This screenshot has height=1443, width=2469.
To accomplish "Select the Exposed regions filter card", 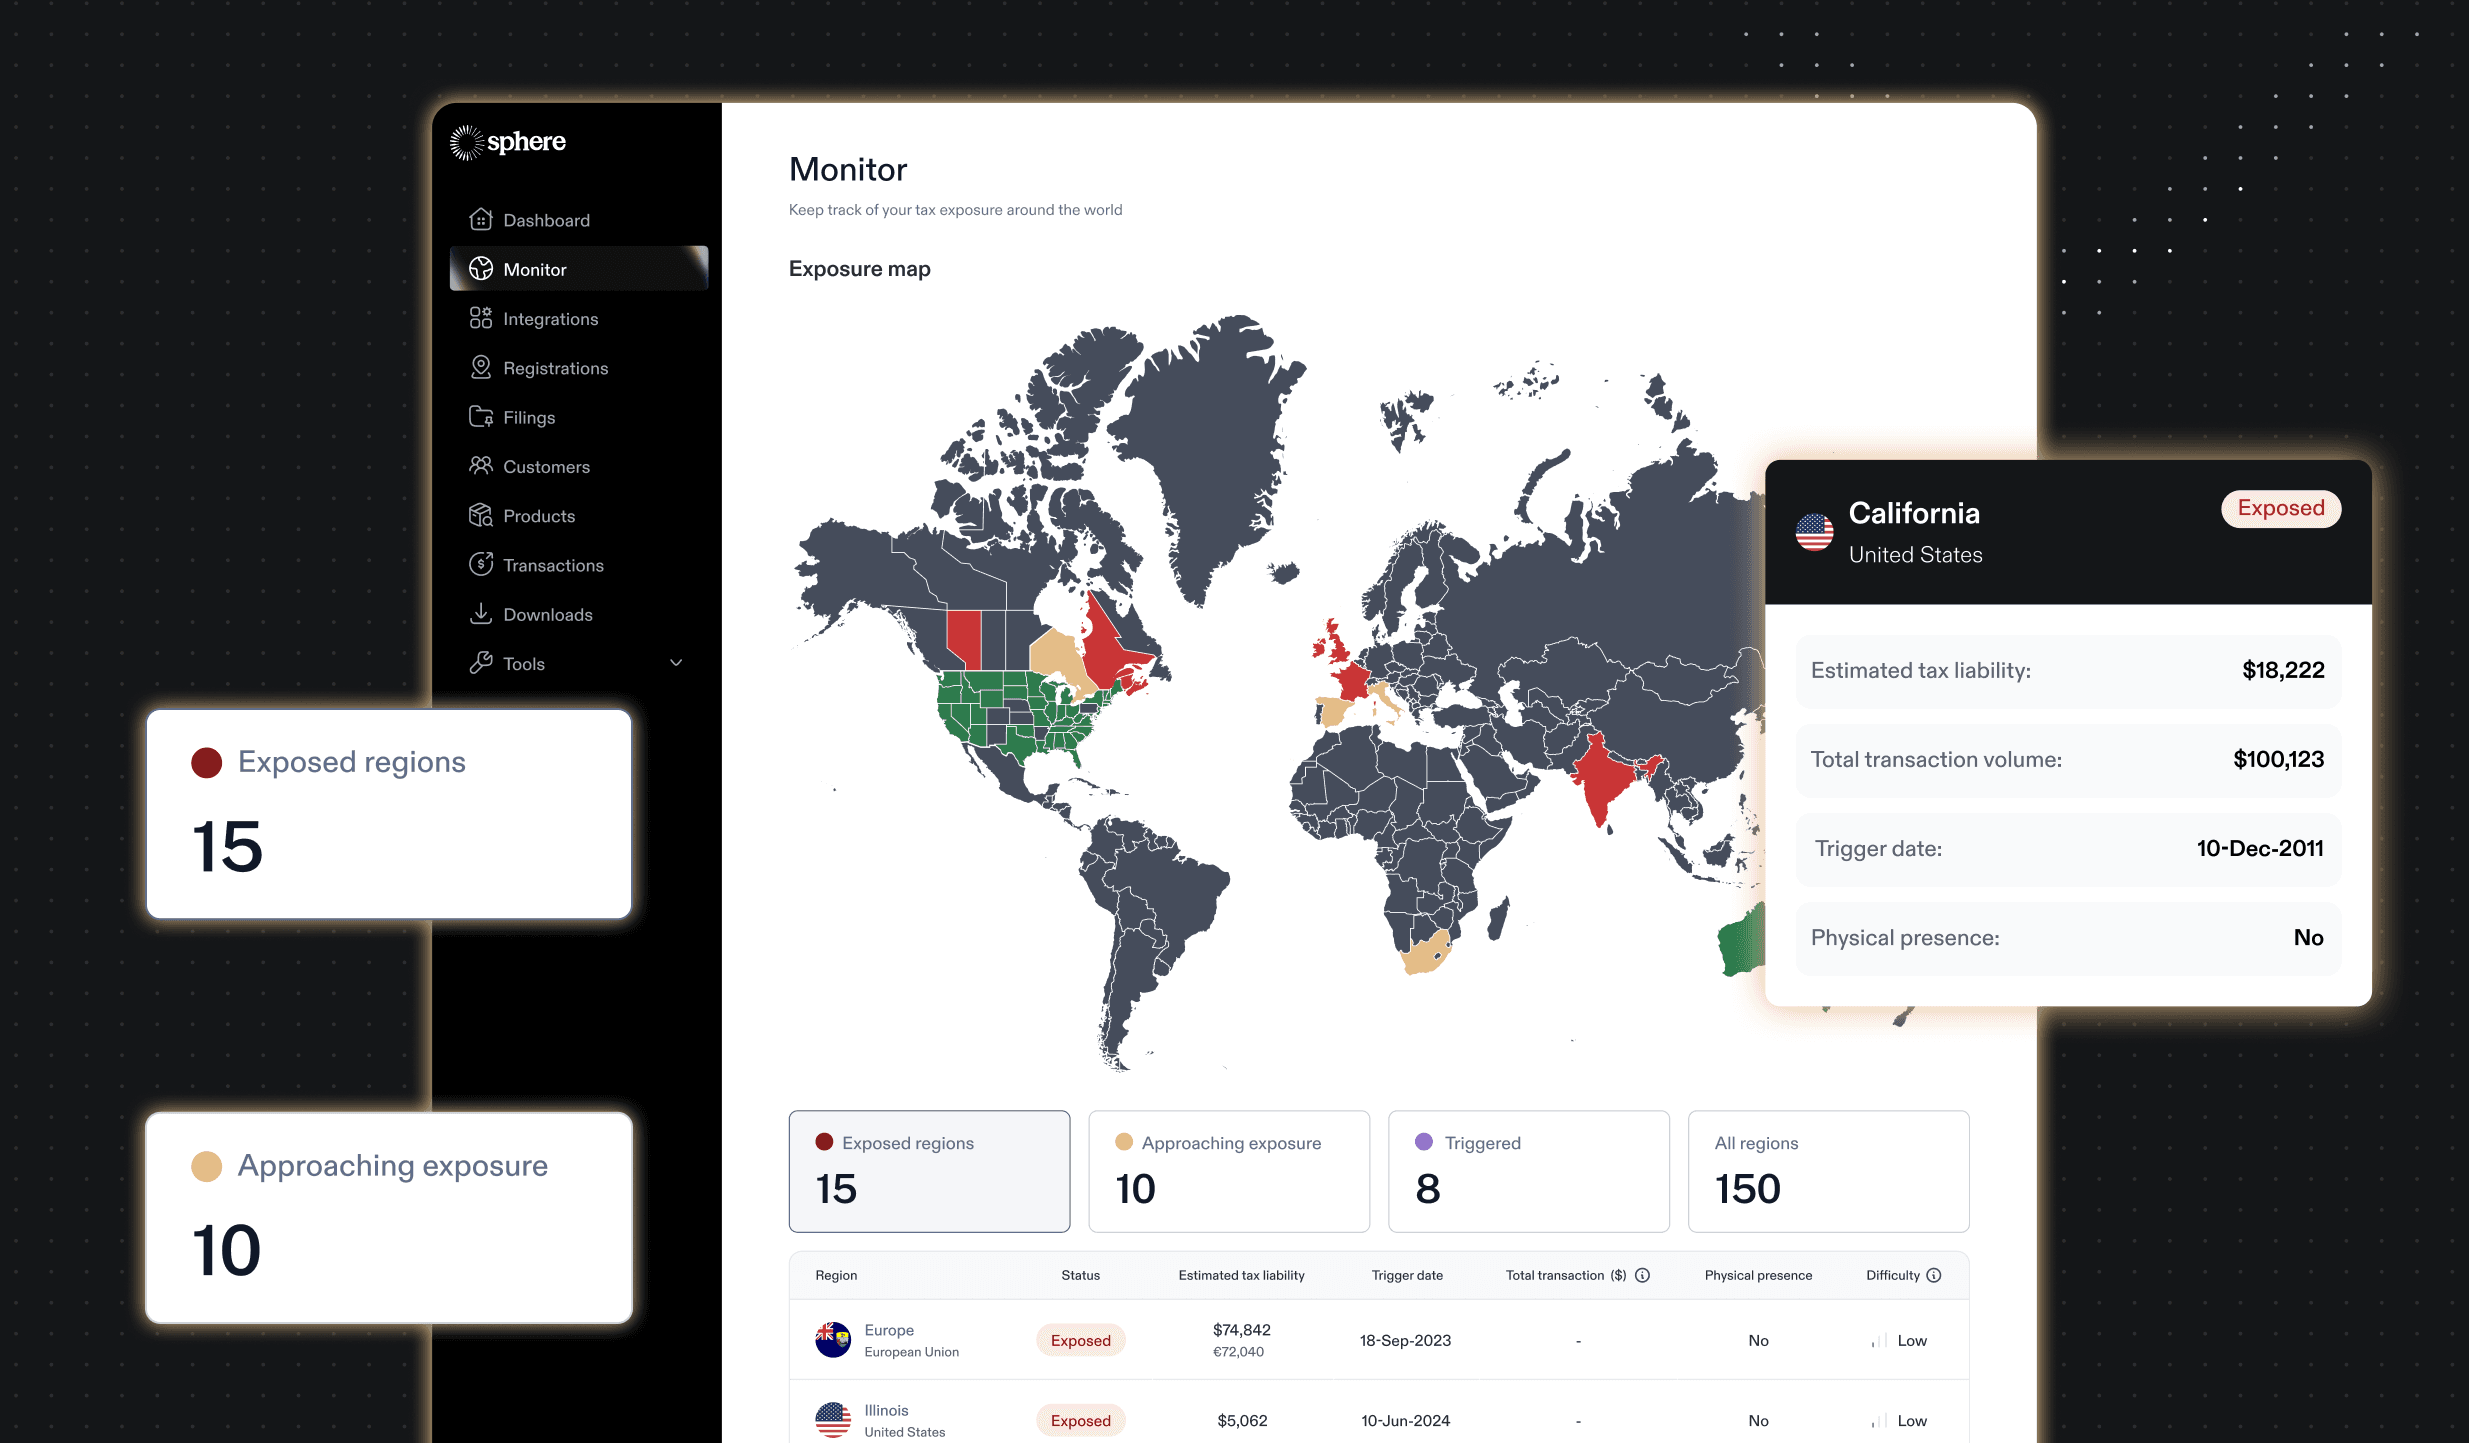I will pos(928,1170).
